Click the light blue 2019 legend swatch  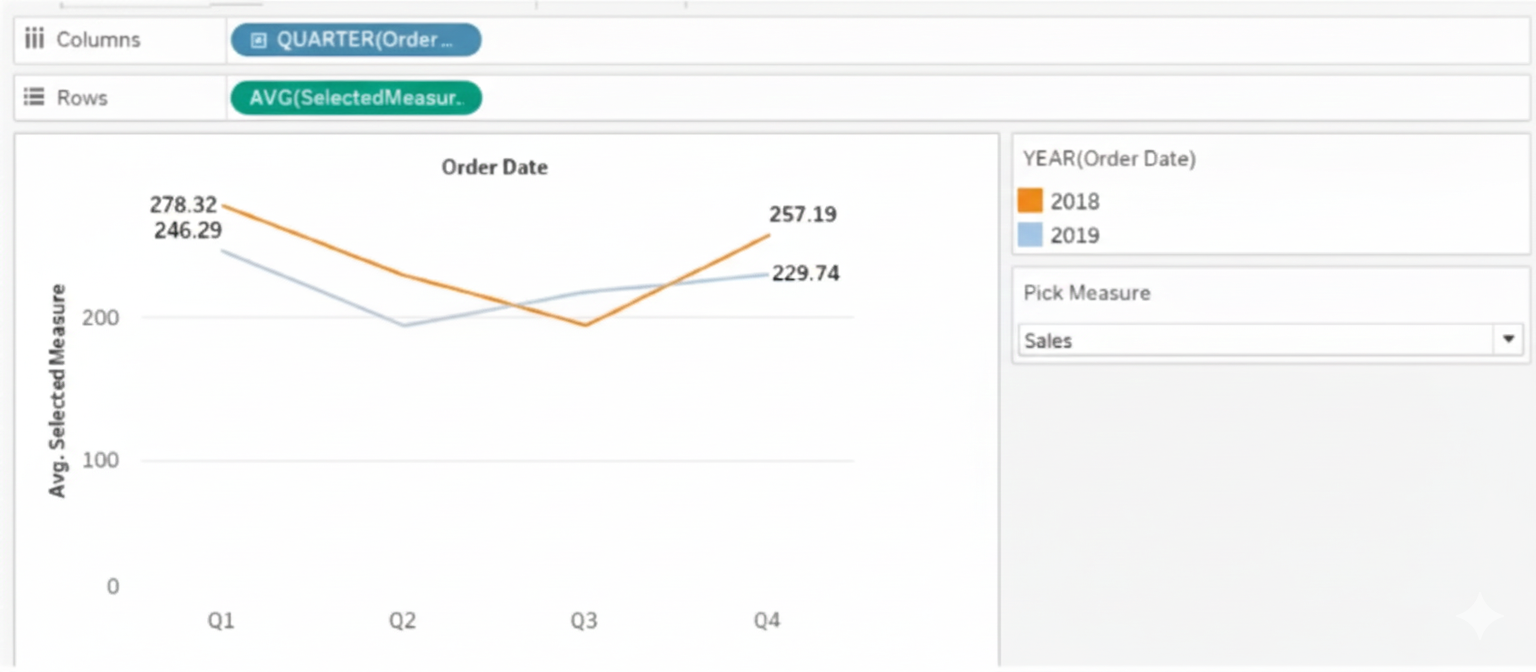[x=1030, y=236]
